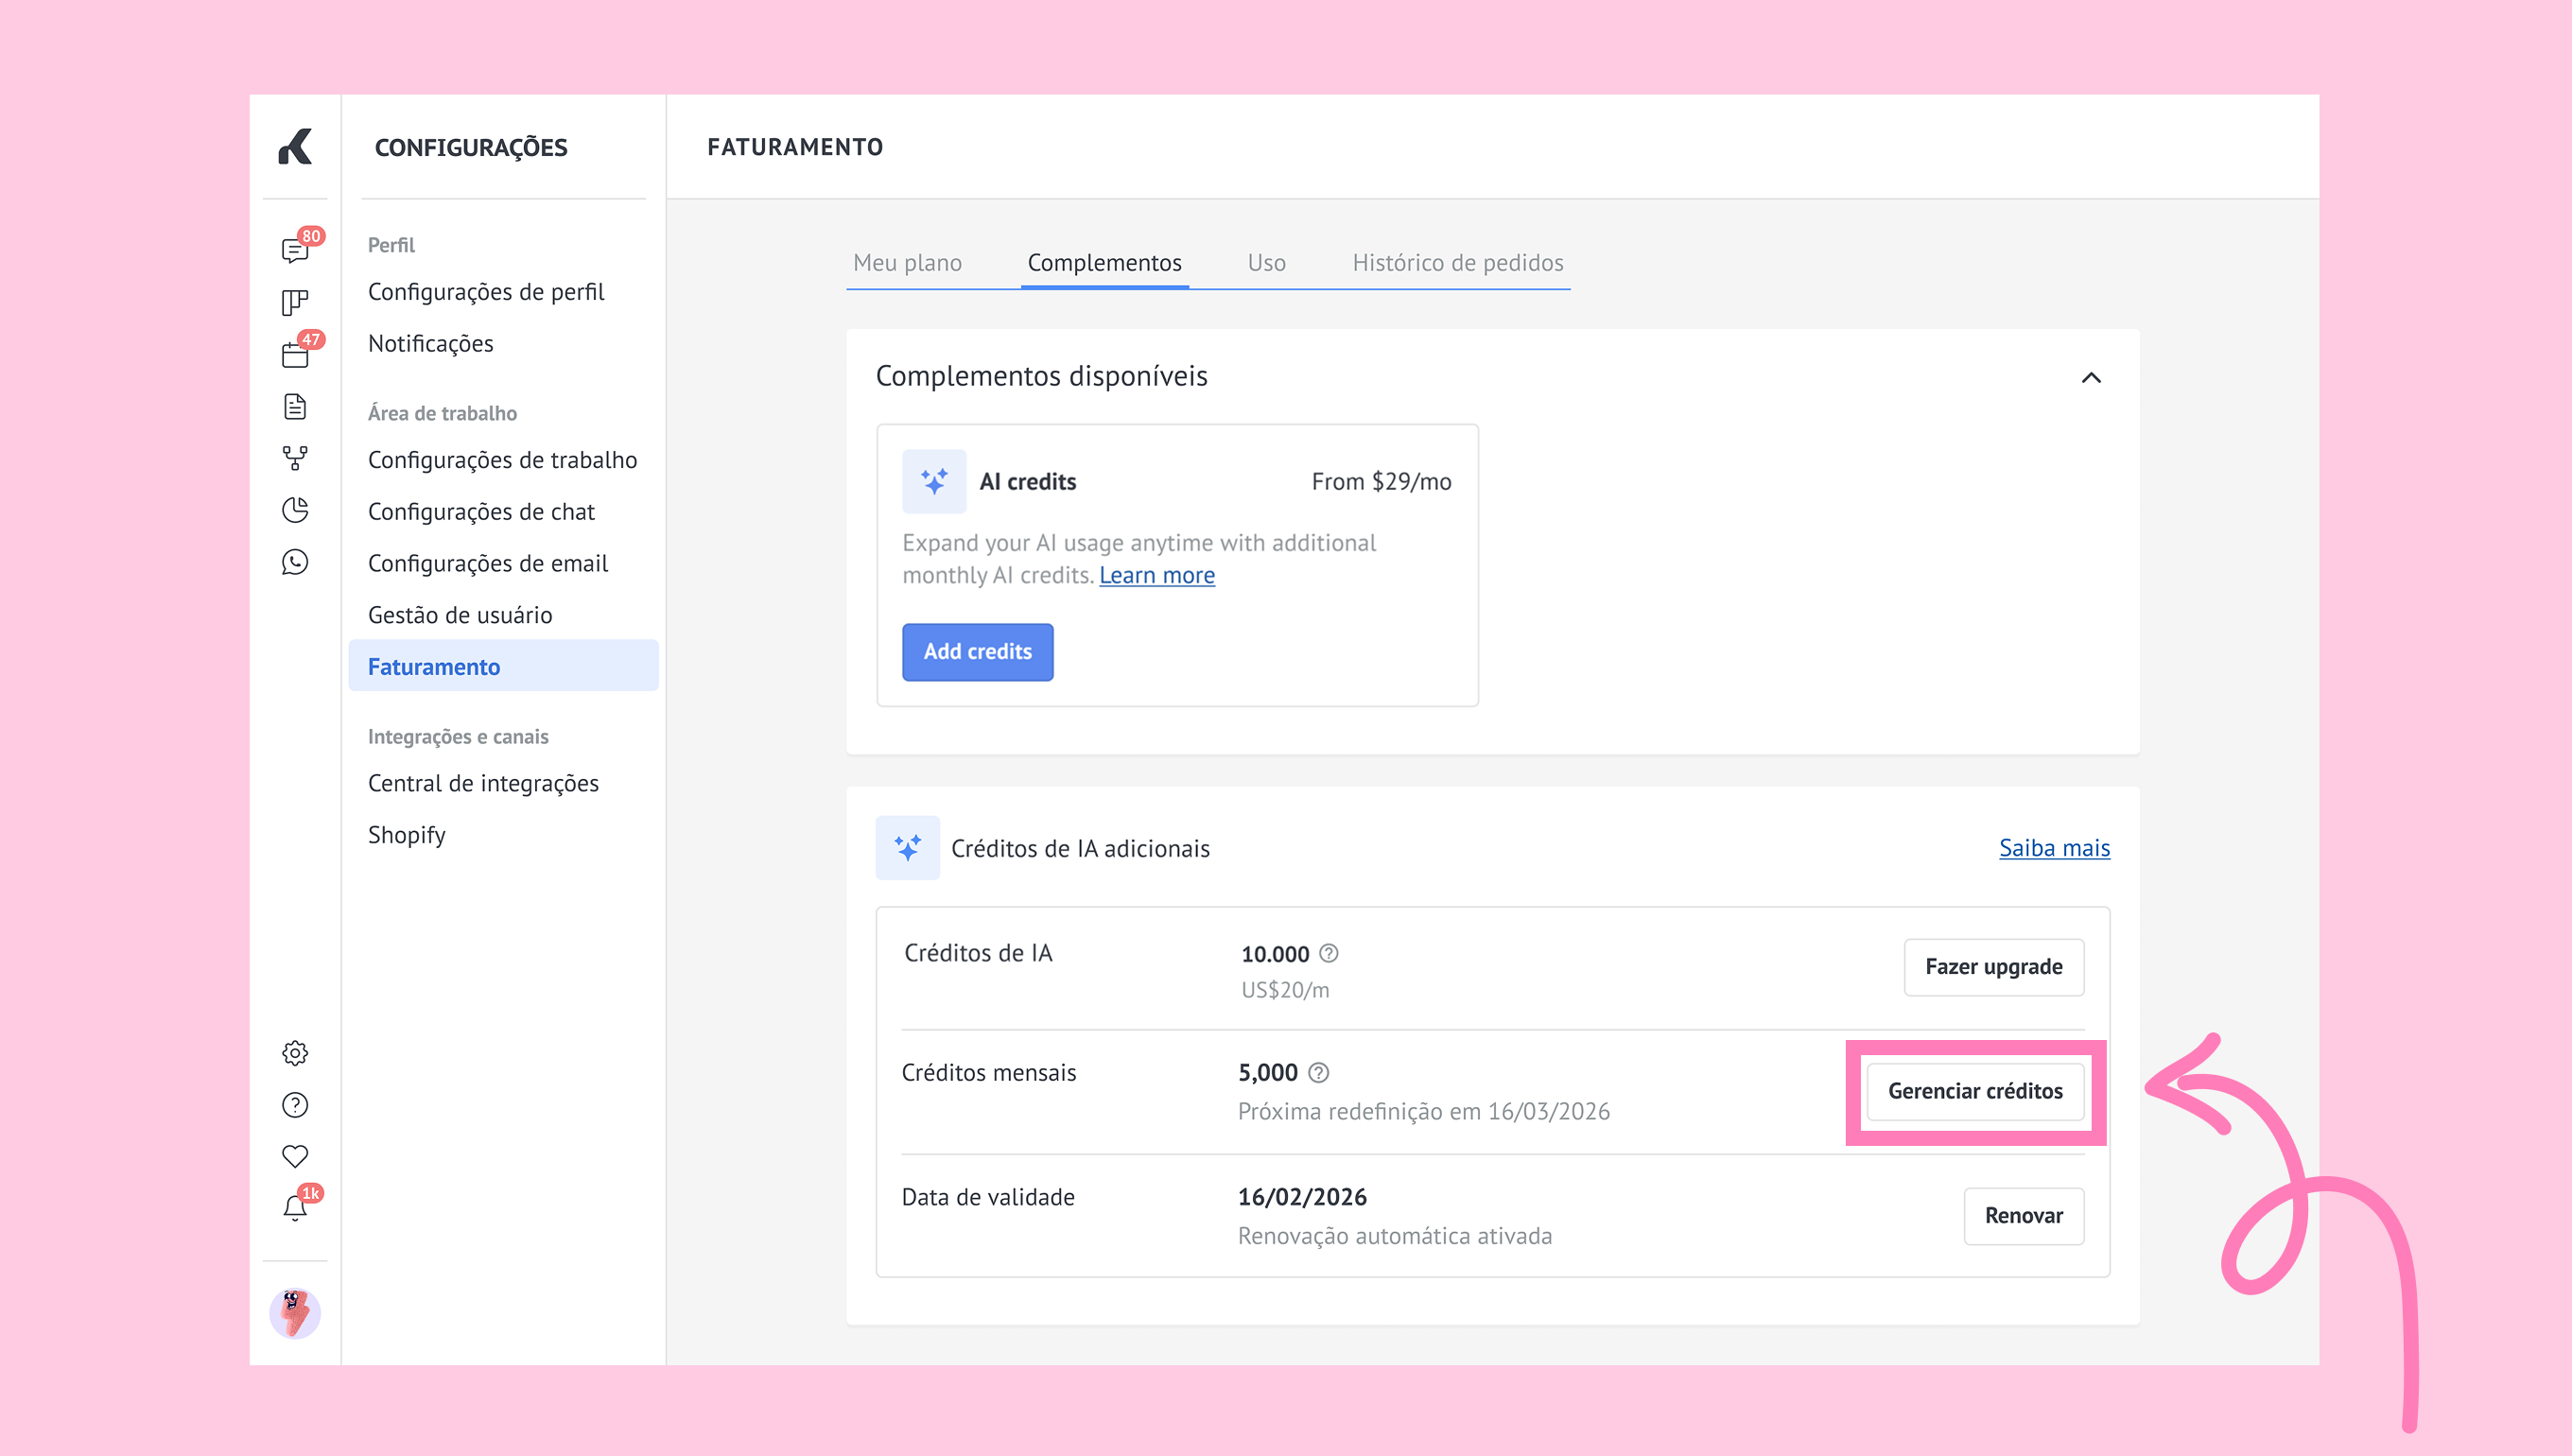
Task: Click the Renovar button
Action: [x=2023, y=1216]
